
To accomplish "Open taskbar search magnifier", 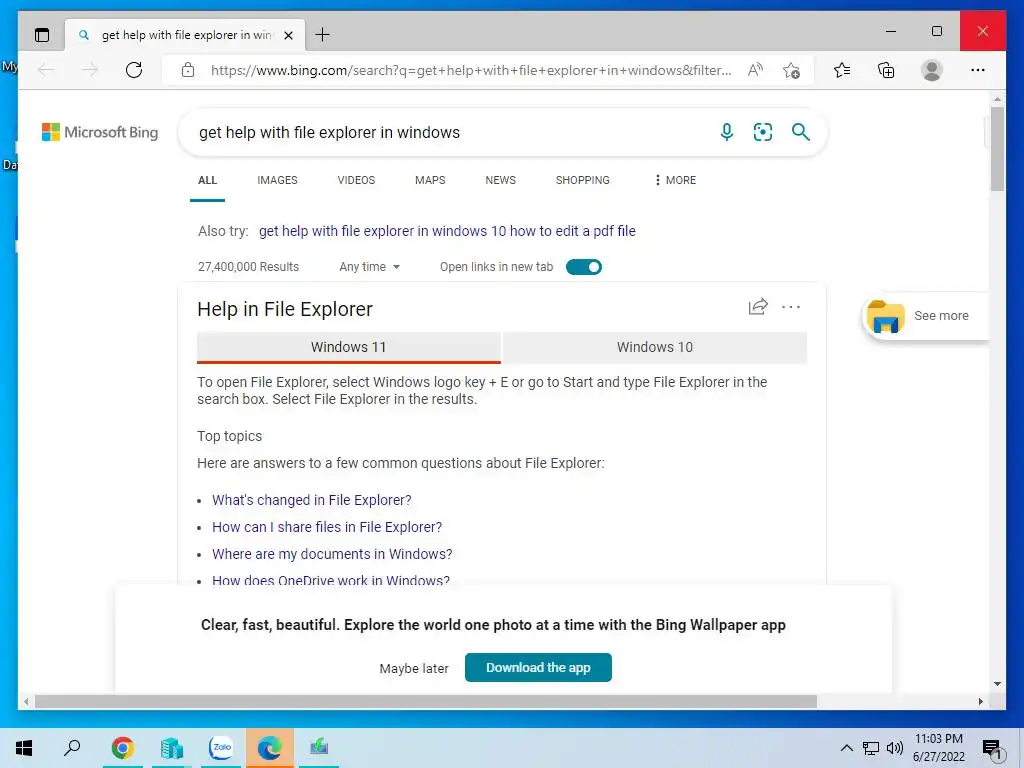I will (x=72, y=747).
